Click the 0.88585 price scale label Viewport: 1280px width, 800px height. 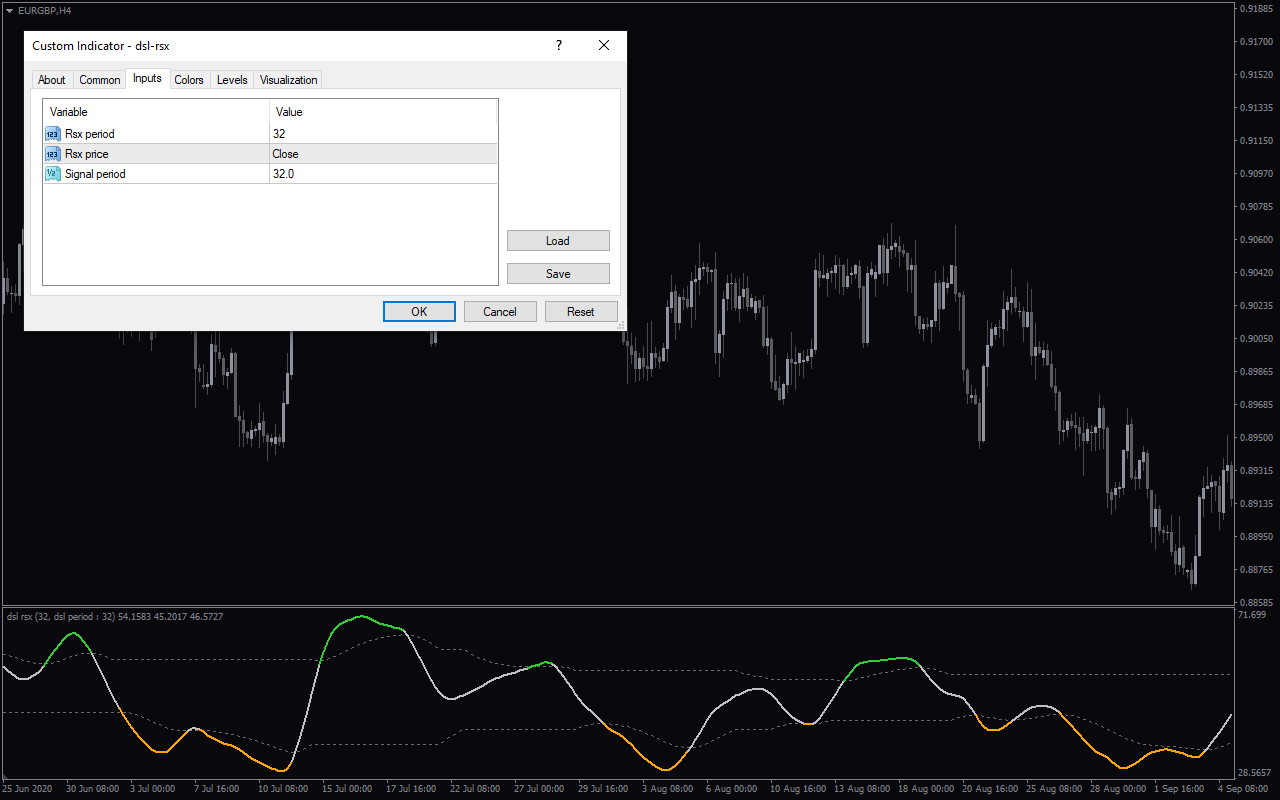(x=1256, y=603)
